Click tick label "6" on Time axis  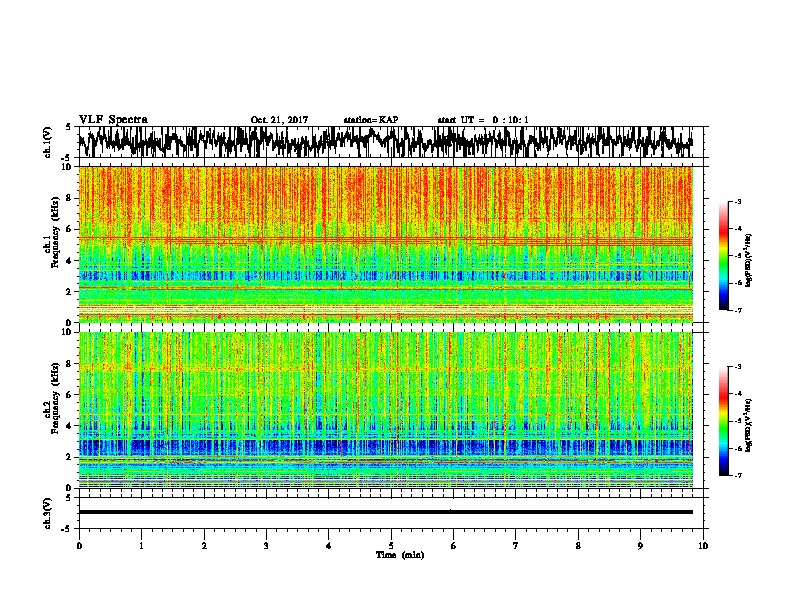pyautogui.click(x=453, y=546)
